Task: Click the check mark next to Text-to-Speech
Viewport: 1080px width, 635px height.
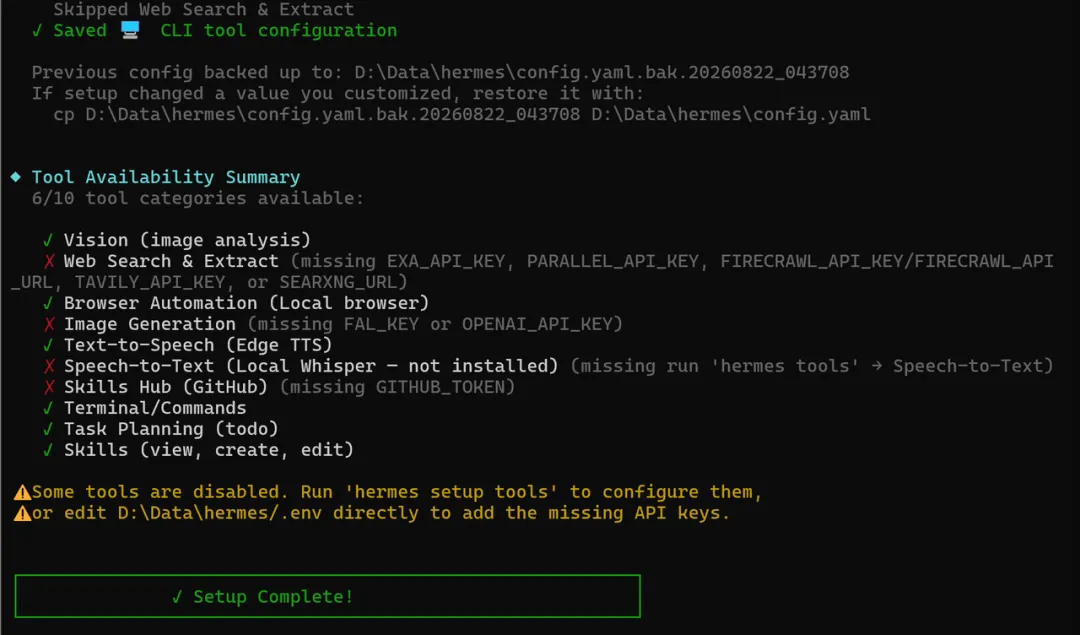Action: point(48,345)
